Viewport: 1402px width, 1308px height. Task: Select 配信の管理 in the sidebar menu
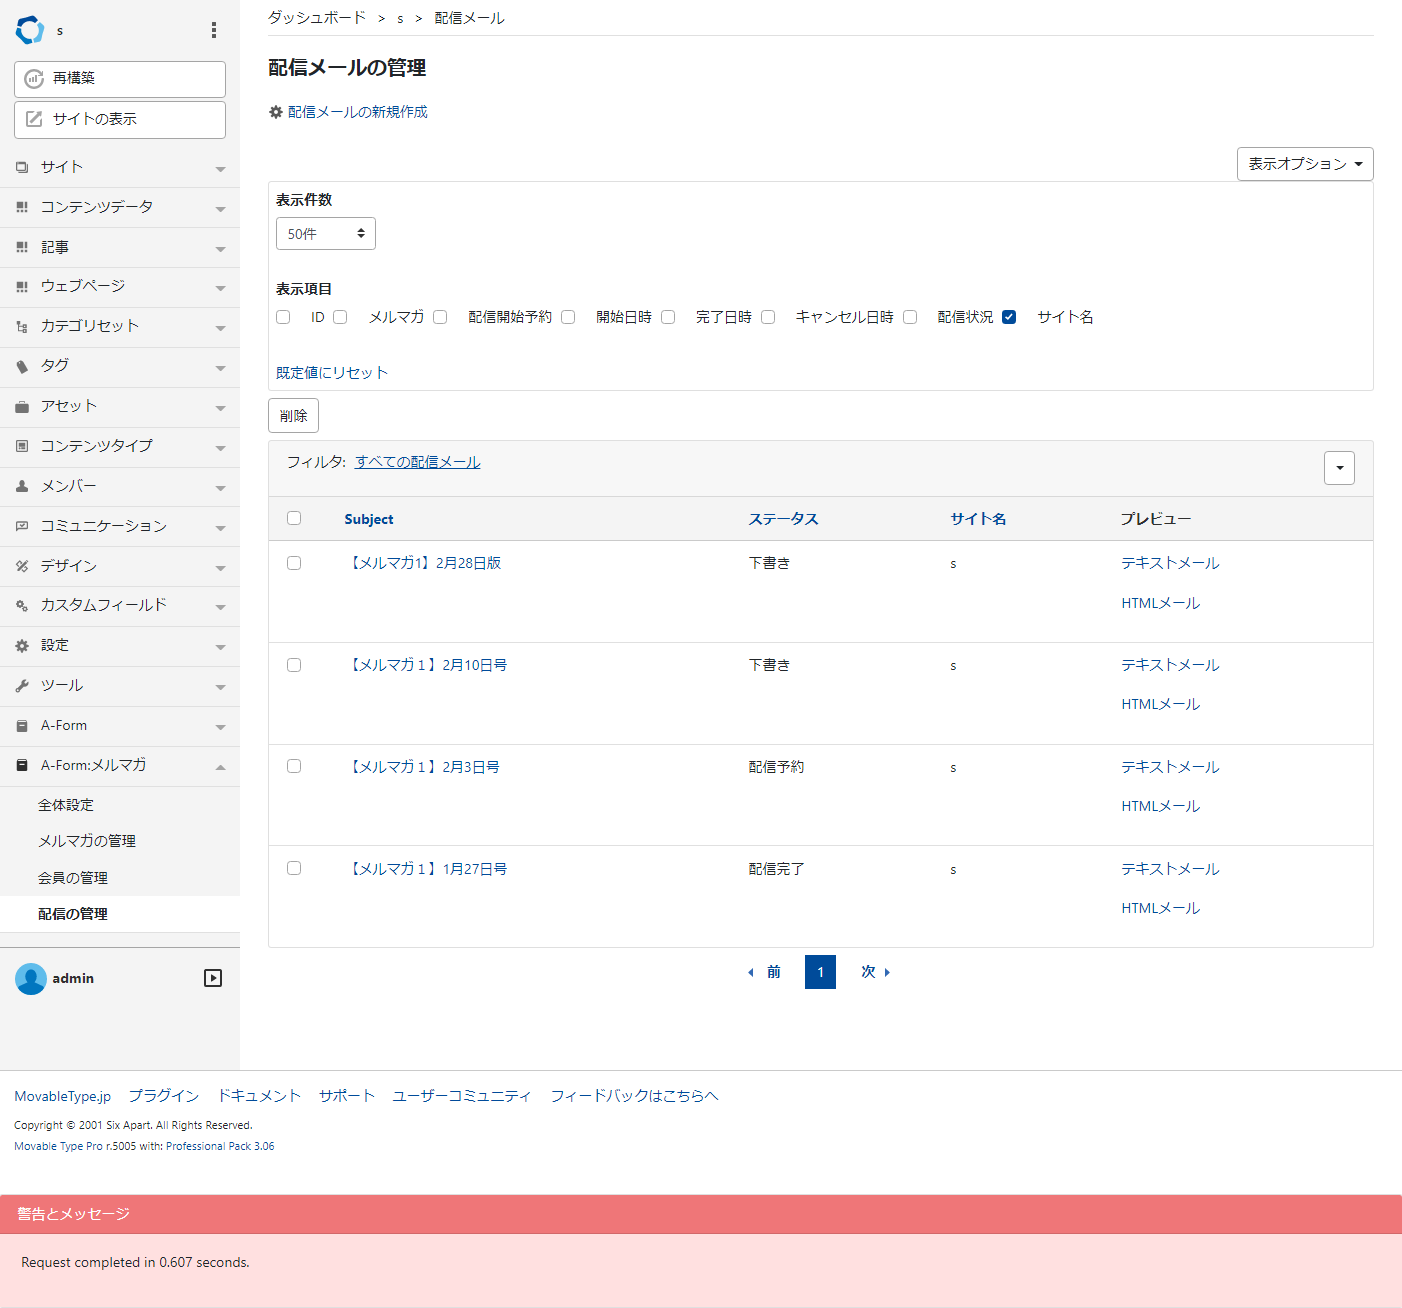[72, 913]
